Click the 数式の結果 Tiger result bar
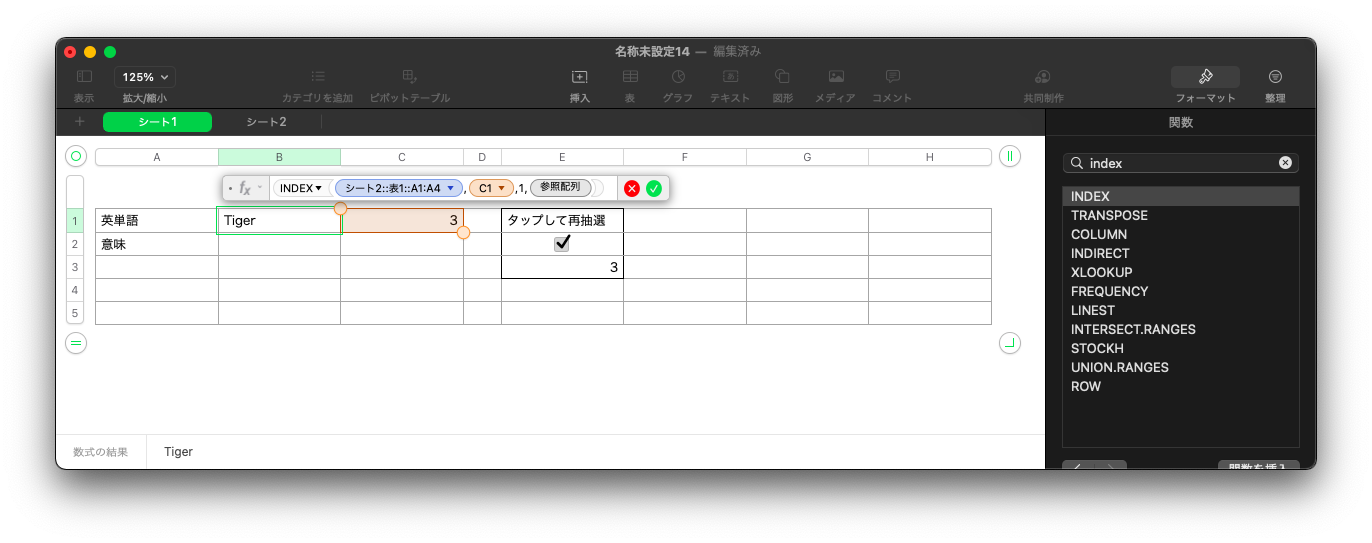The width and height of the screenshot is (1372, 543). tap(550, 452)
